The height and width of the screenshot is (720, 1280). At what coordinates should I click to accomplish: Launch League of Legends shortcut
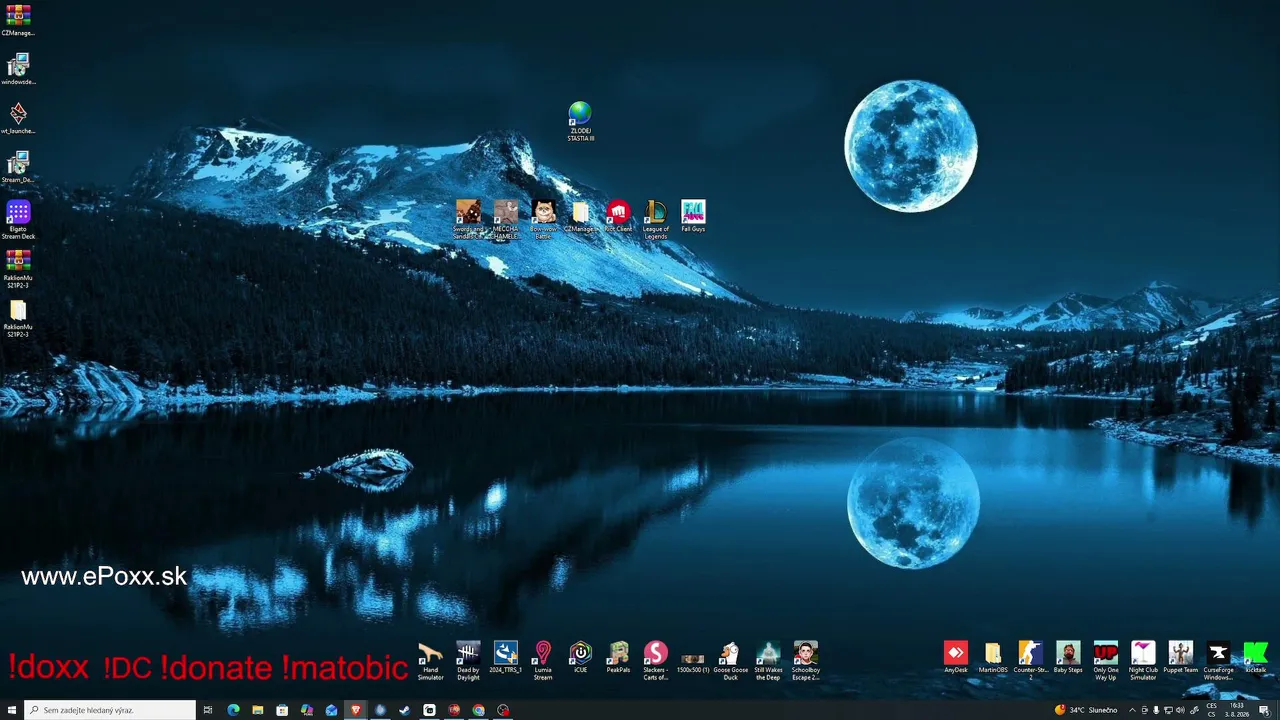(656, 219)
